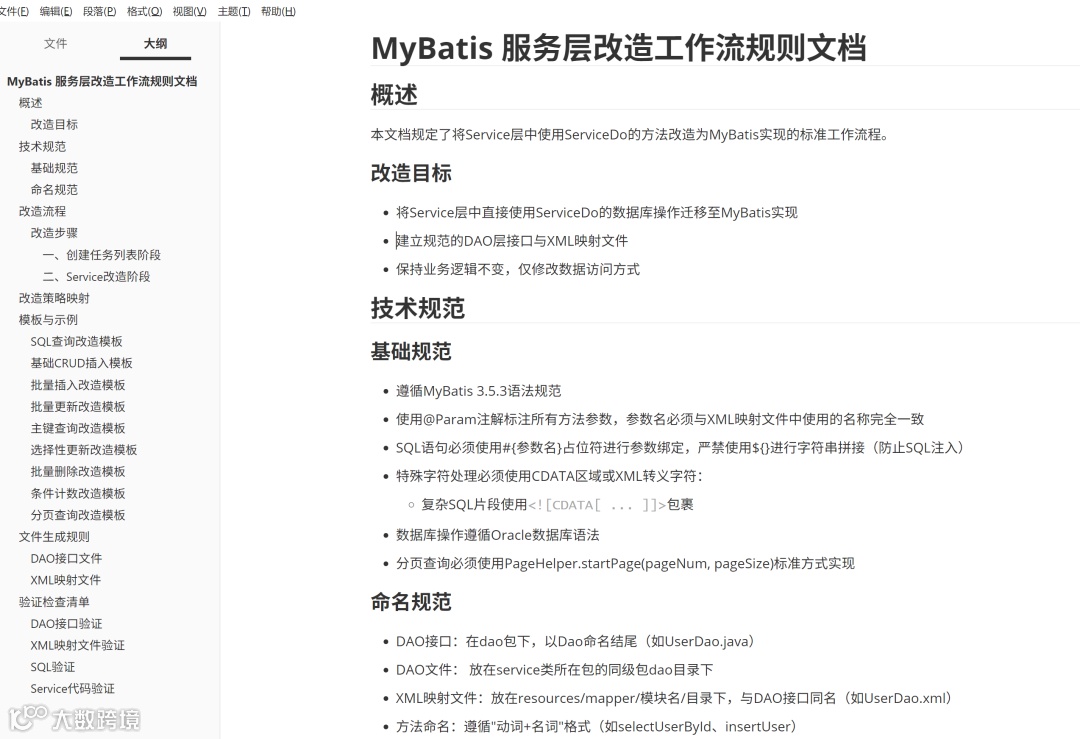Click the bullet starting 特殊字符处理必须使用CDATA
The height and width of the screenshot is (739, 1080).
[x=549, y=476]
